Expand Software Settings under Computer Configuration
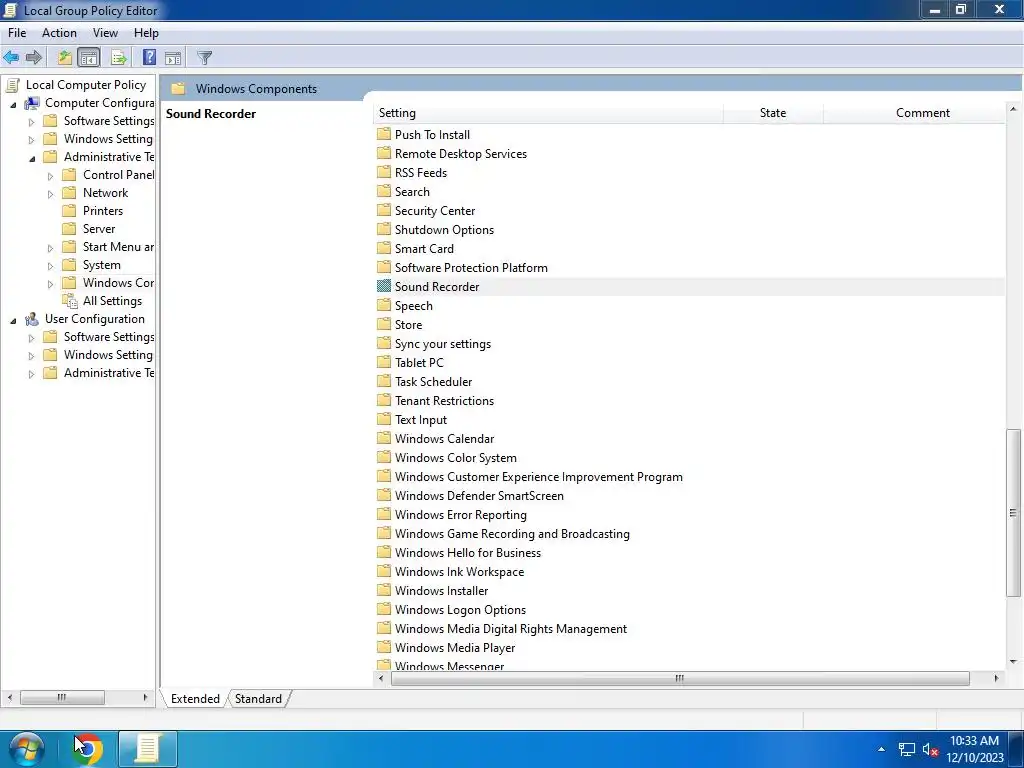Screen dimensions: 1024x768 pyautogui.click(x=31, y=121)
